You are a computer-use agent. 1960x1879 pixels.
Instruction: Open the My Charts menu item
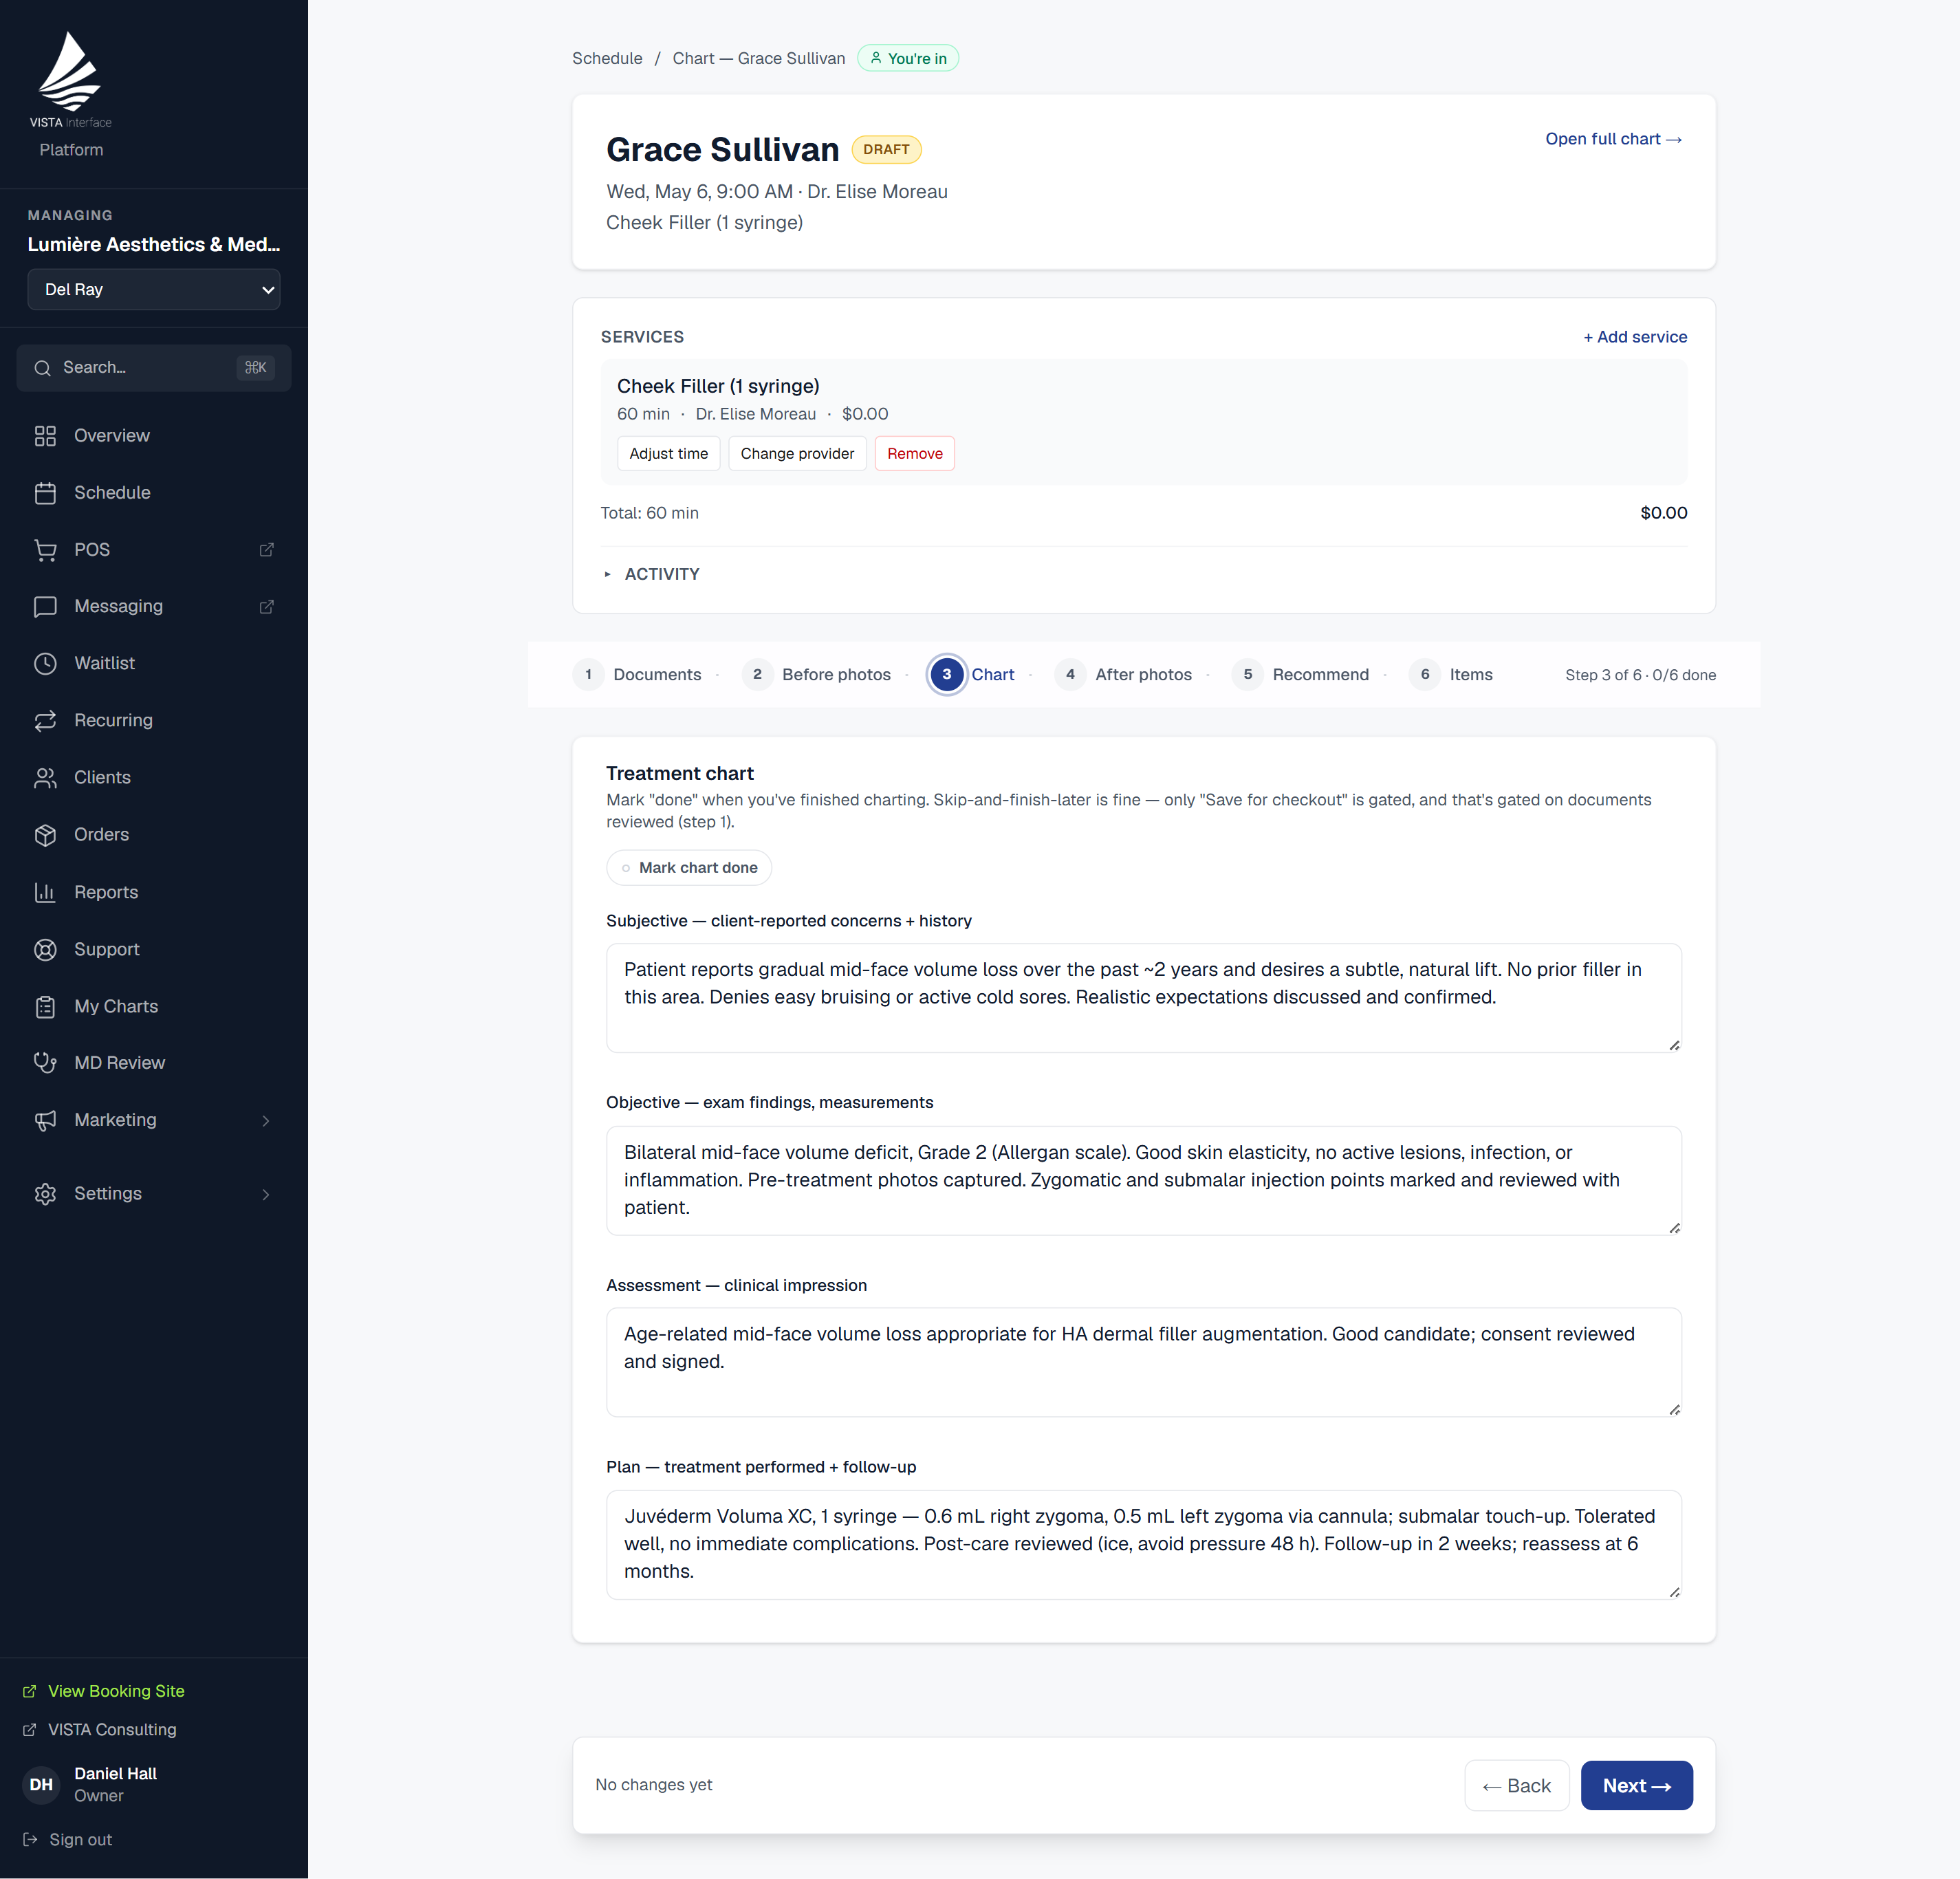tap(154, 1006)
